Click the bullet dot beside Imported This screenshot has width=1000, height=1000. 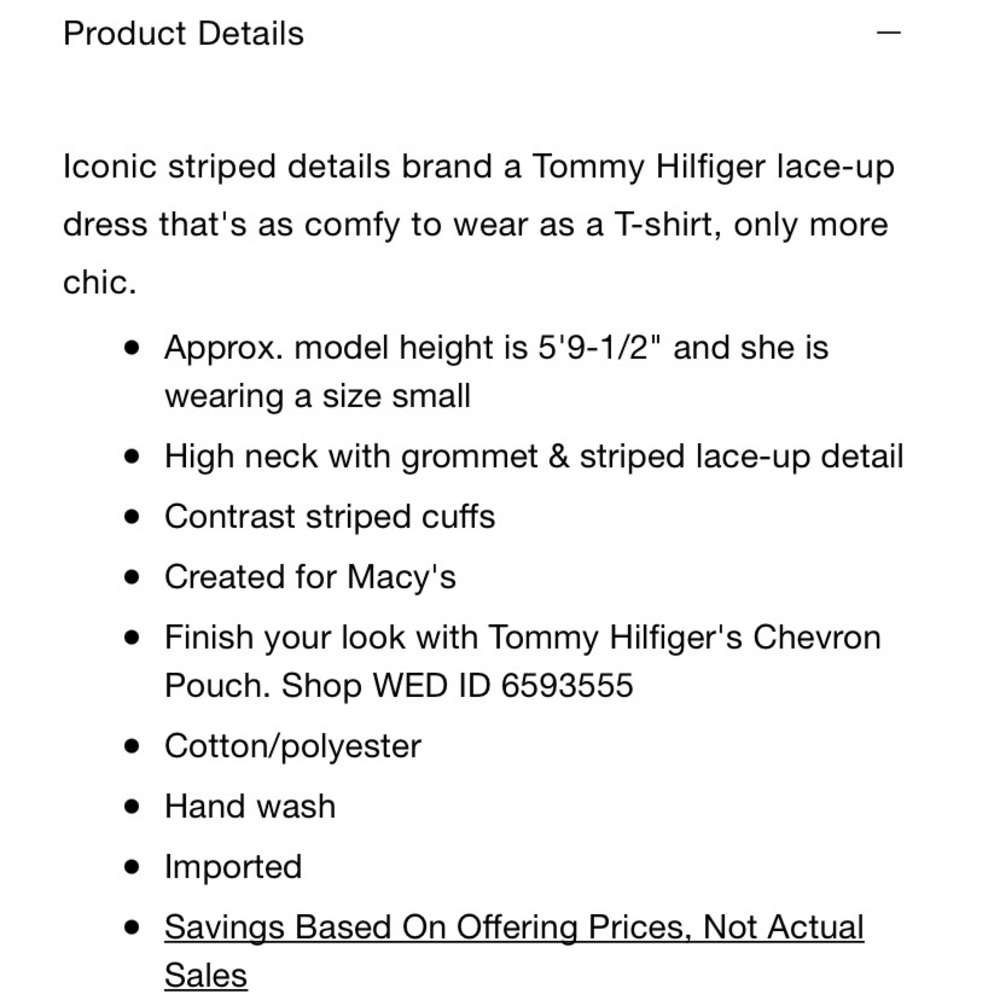[x=132, y=867]
